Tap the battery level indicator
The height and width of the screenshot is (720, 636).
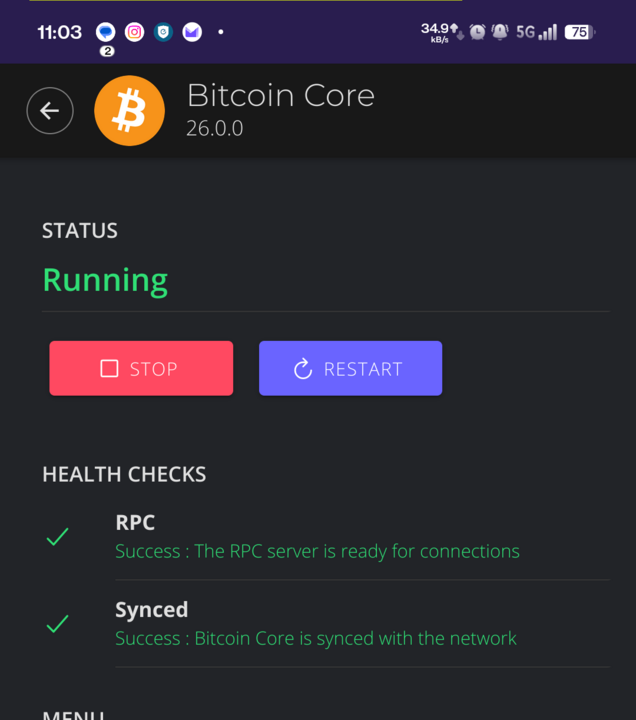pyautogui.click(x=580, y=32)
